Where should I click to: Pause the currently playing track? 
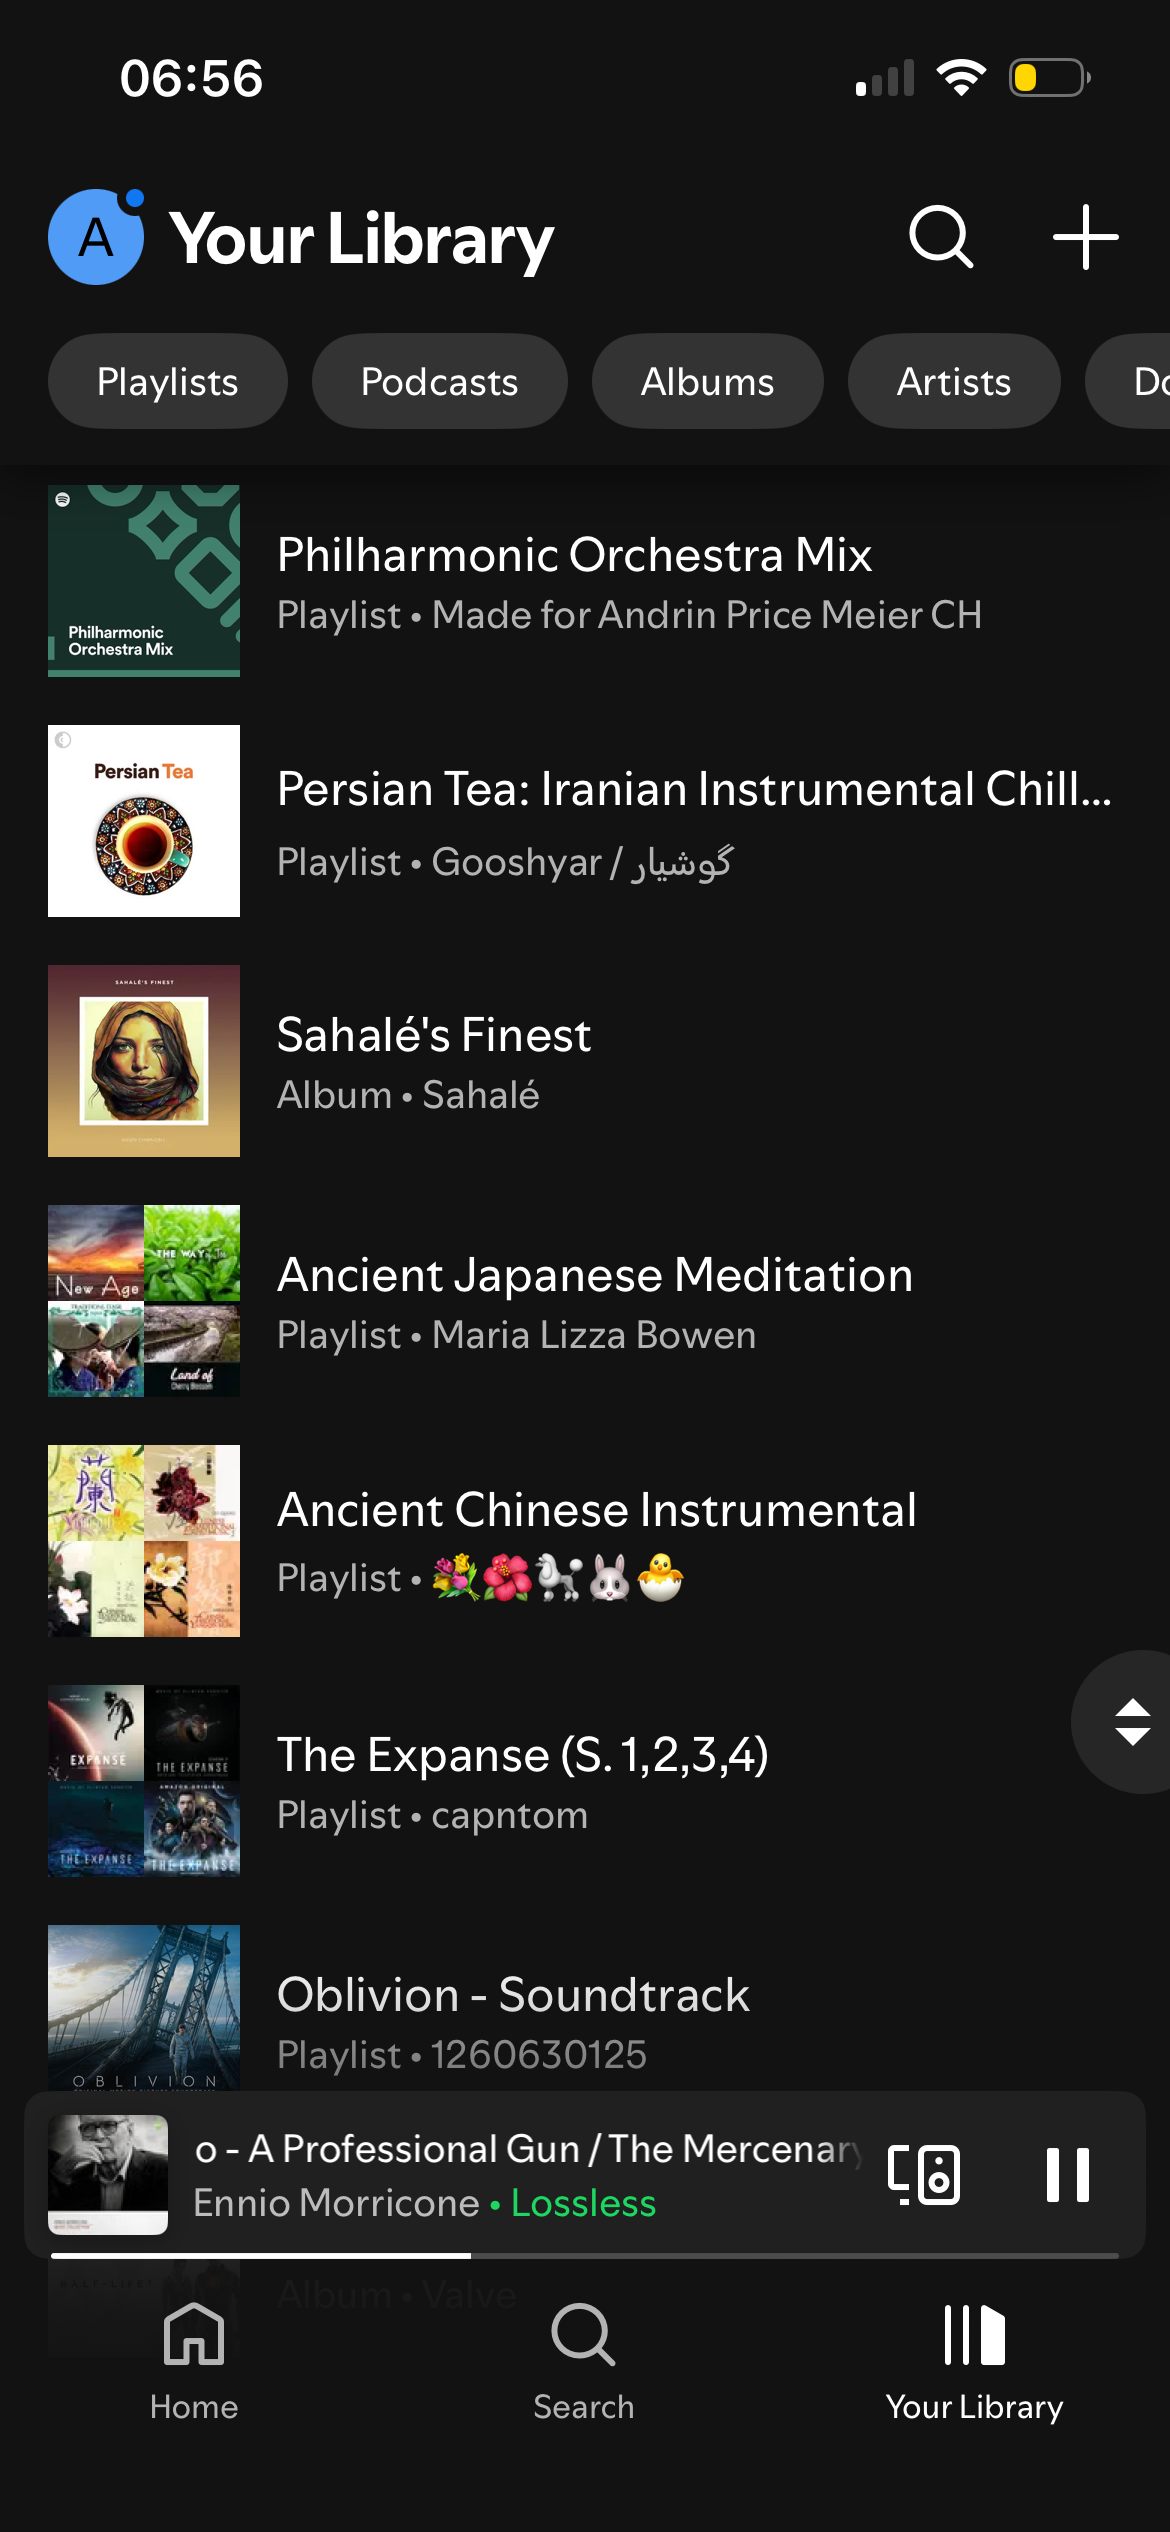pyautogui.click(x=1067, y=2174)
